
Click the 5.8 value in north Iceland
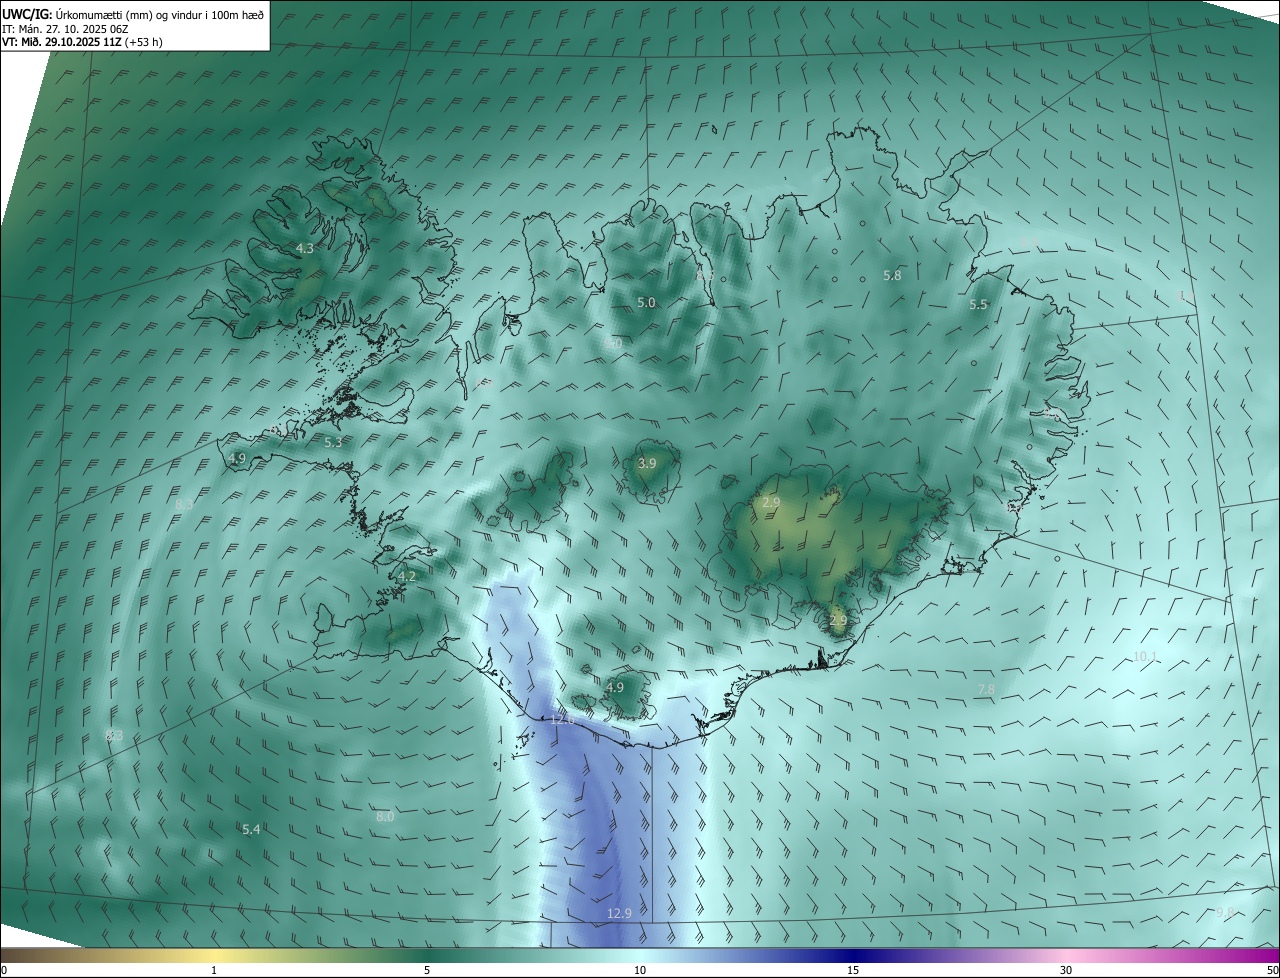[x=892, y=275]
